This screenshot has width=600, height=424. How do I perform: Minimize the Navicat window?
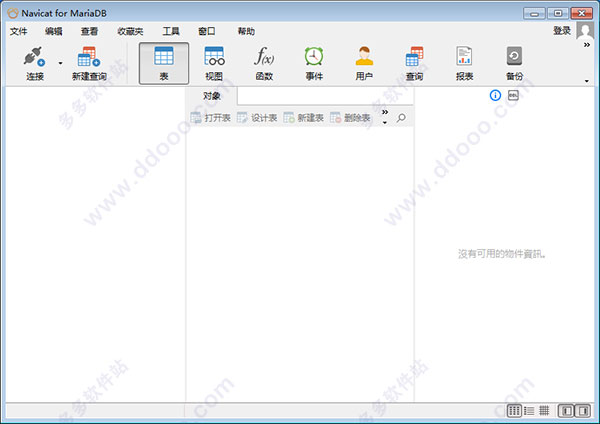coord(535,13)
